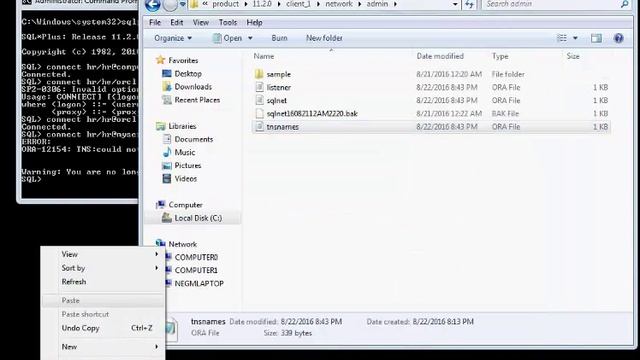Sort by the Name column header
This screenshot has height=360, width=640.
pos(264,56)
